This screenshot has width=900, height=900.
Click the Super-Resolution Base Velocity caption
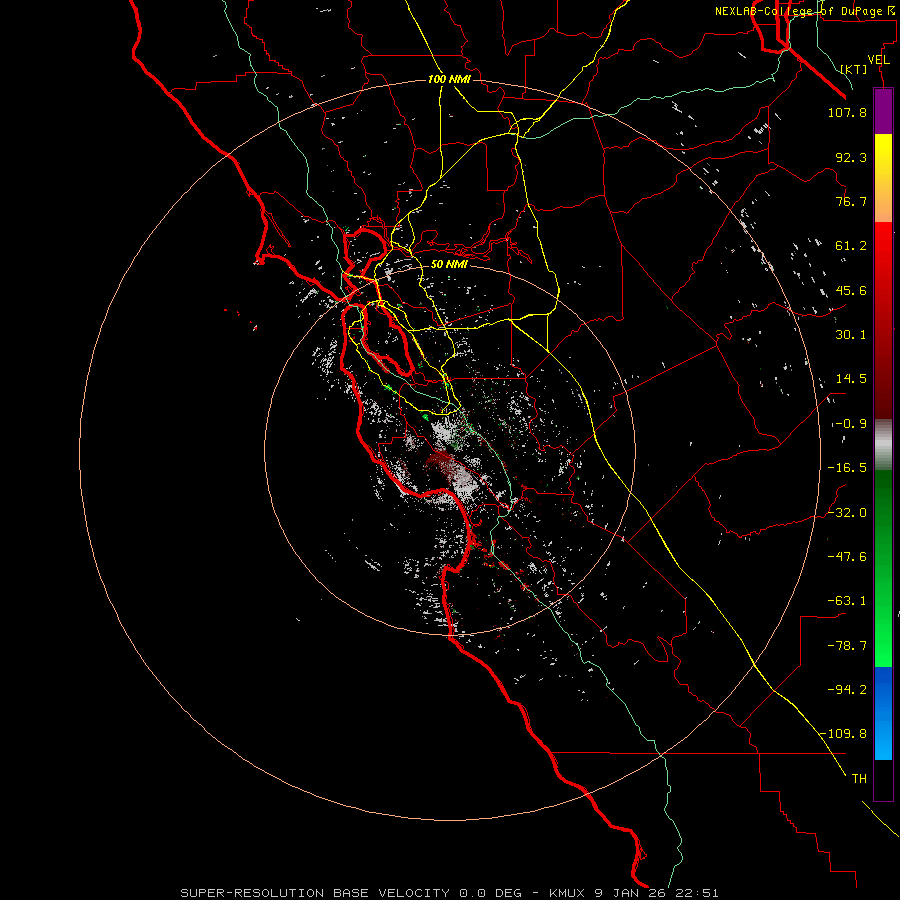click(x=449, y=893)
